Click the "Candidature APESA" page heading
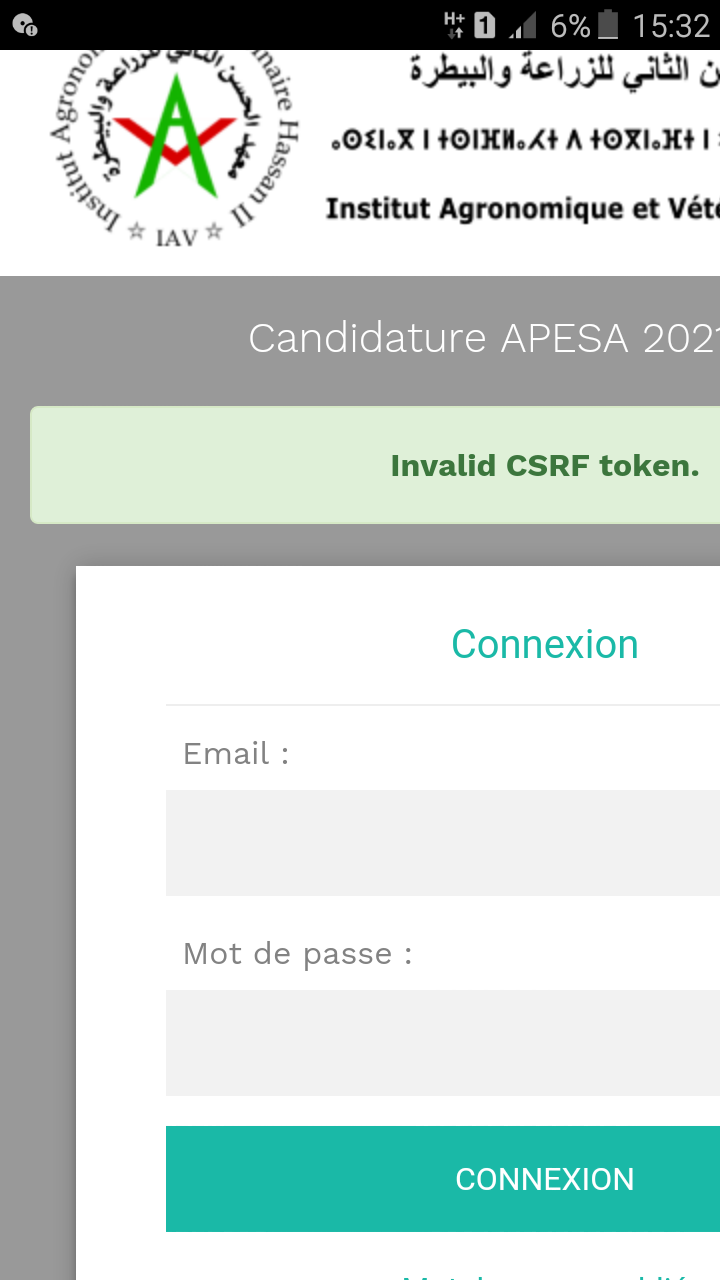The image size is (720, 1280). 484,339
